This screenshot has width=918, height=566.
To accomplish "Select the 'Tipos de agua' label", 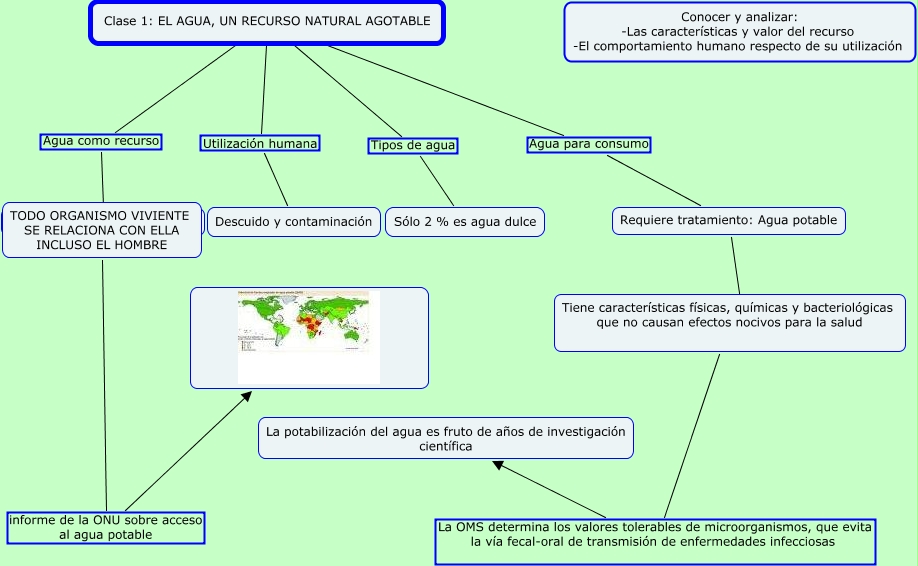I will (413, 145).
